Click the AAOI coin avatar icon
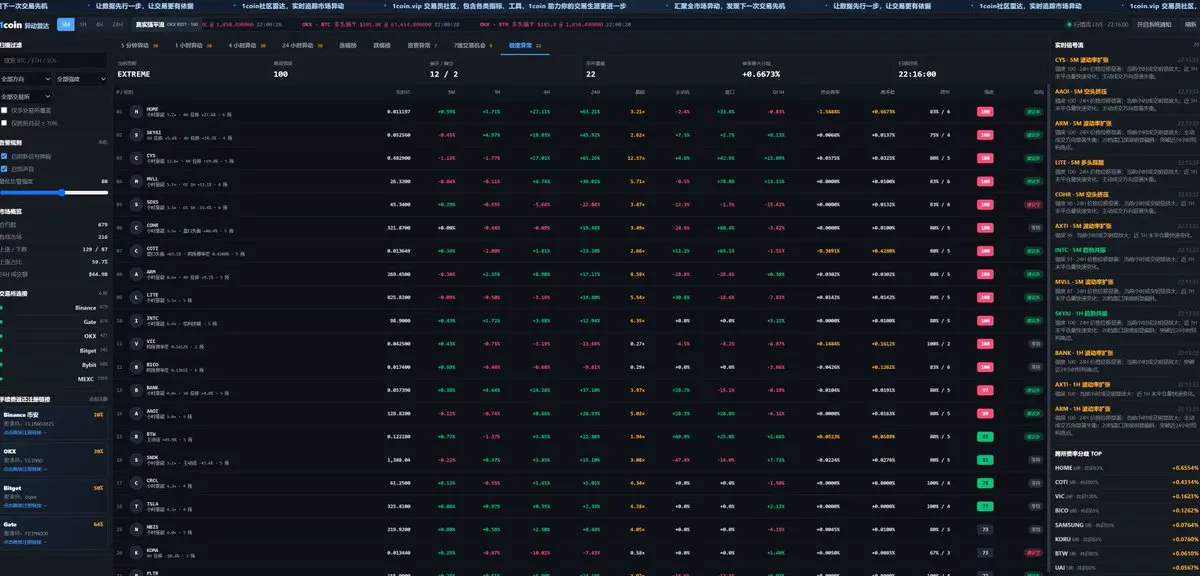The width and height of the screenshot is (1200, 576). (x=136, y=411)
